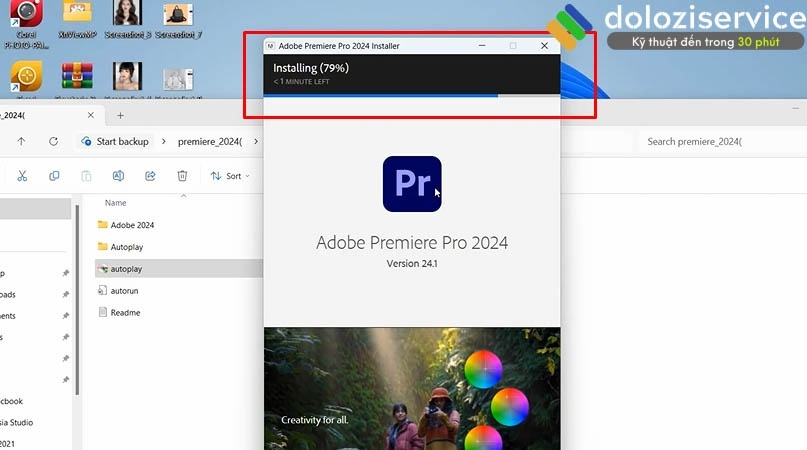Click the Premiere Pro Pr logo
Screen dimensions: 807x450
(x=412, y=184)
